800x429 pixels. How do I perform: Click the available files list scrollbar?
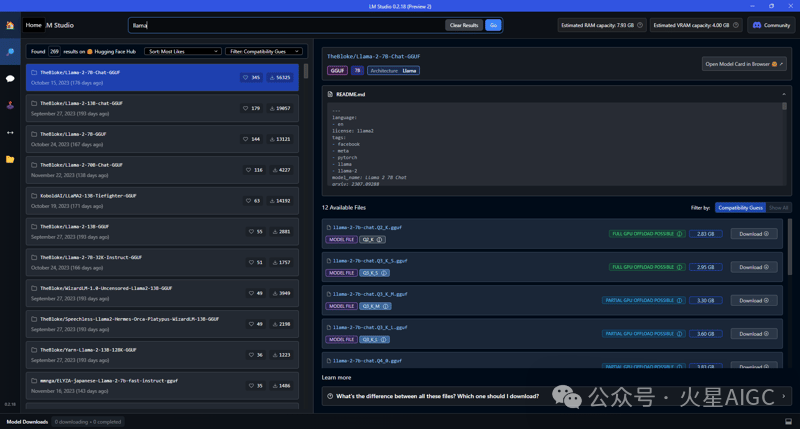coord(789,247)
